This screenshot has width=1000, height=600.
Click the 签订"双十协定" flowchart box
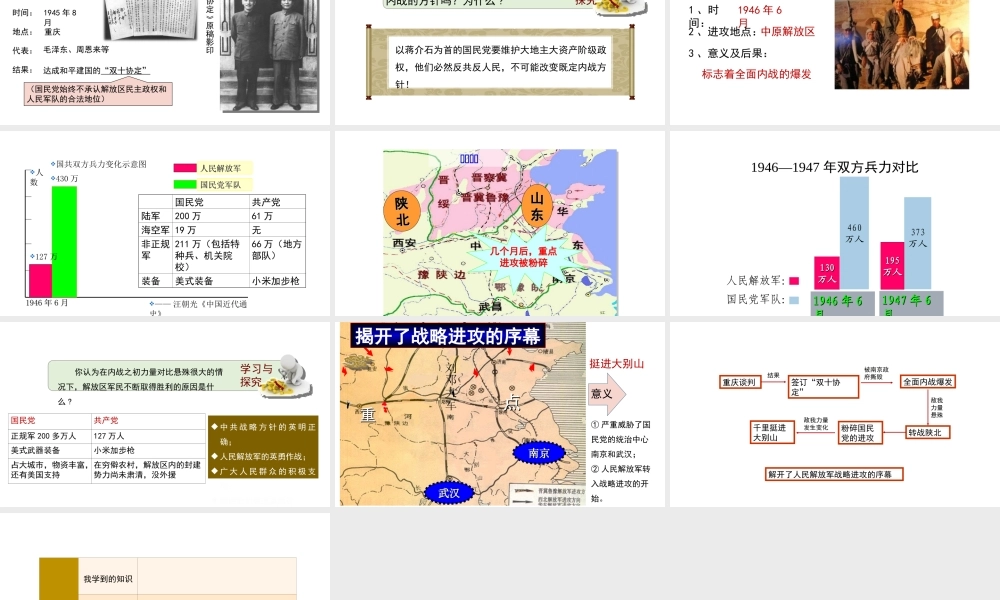pyautogui.click(x=823, y=386)
